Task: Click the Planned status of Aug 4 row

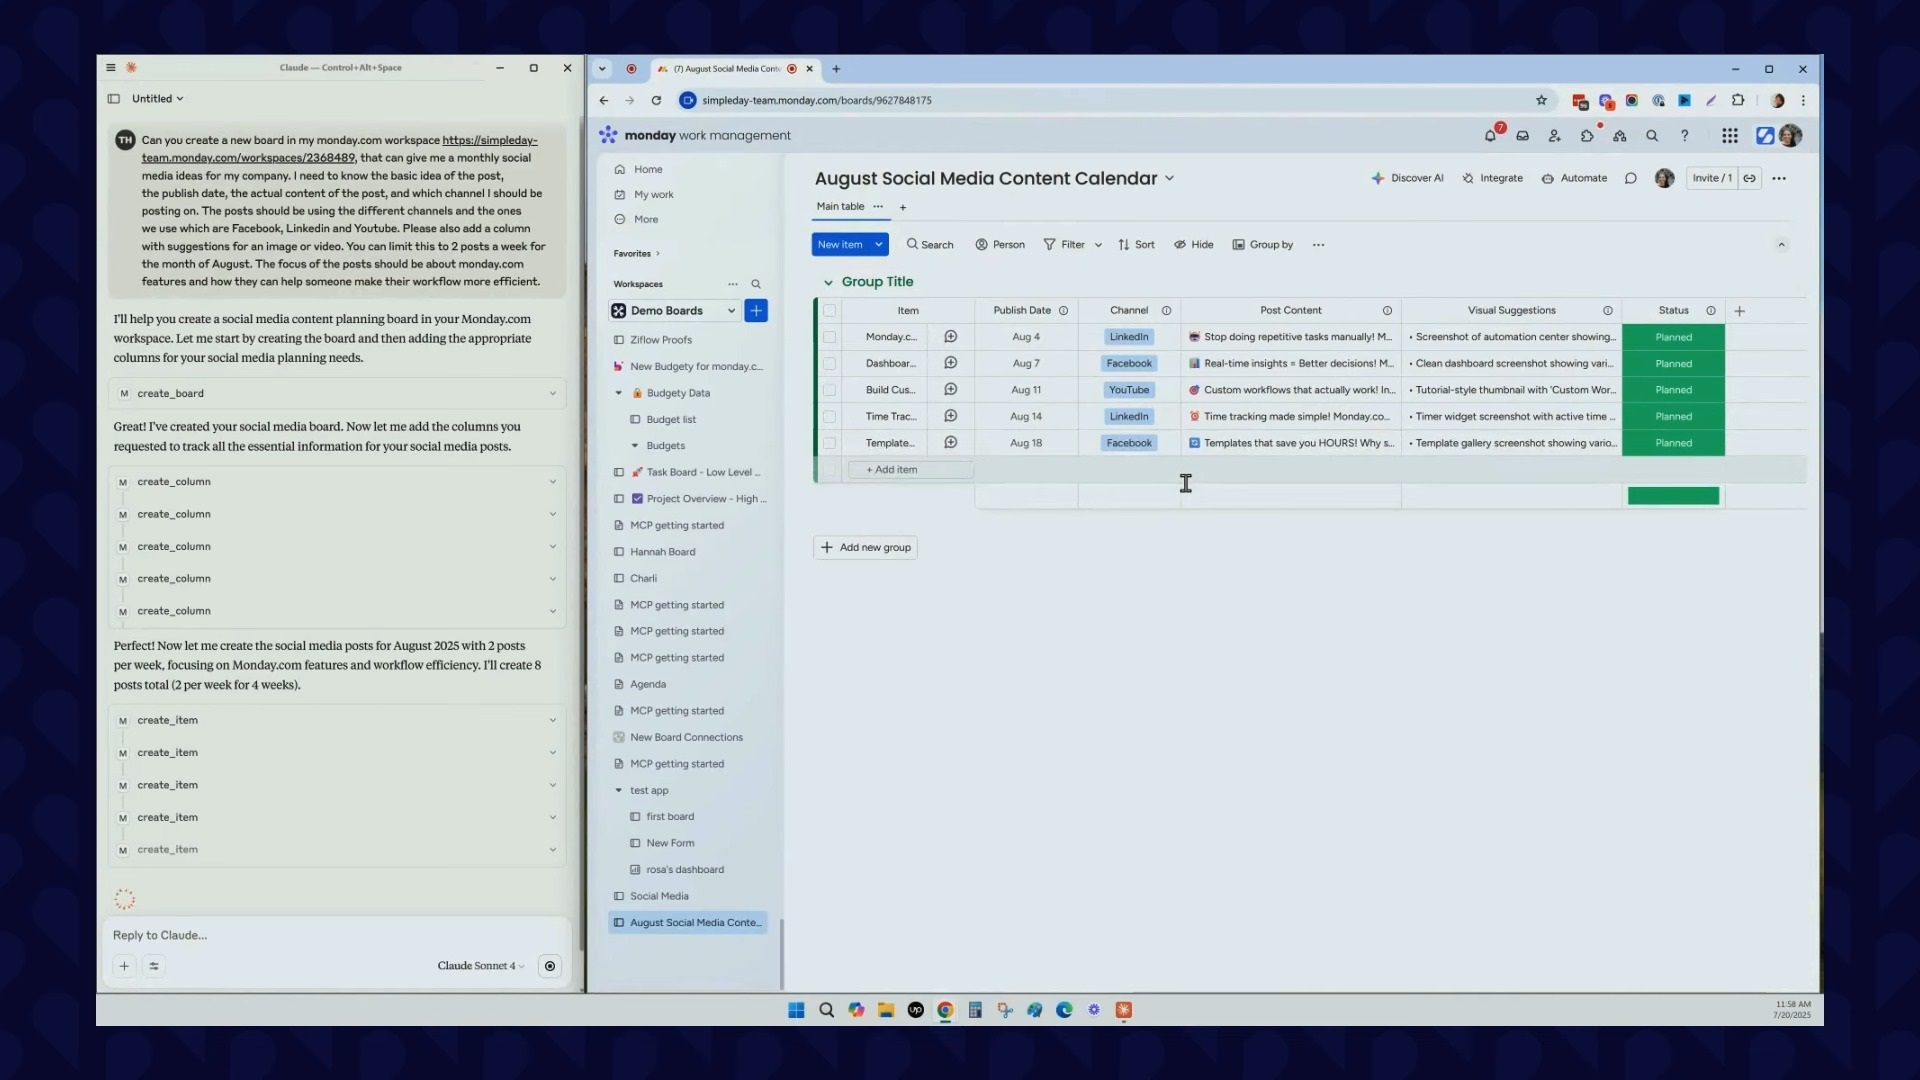Action: point(1673,337)
